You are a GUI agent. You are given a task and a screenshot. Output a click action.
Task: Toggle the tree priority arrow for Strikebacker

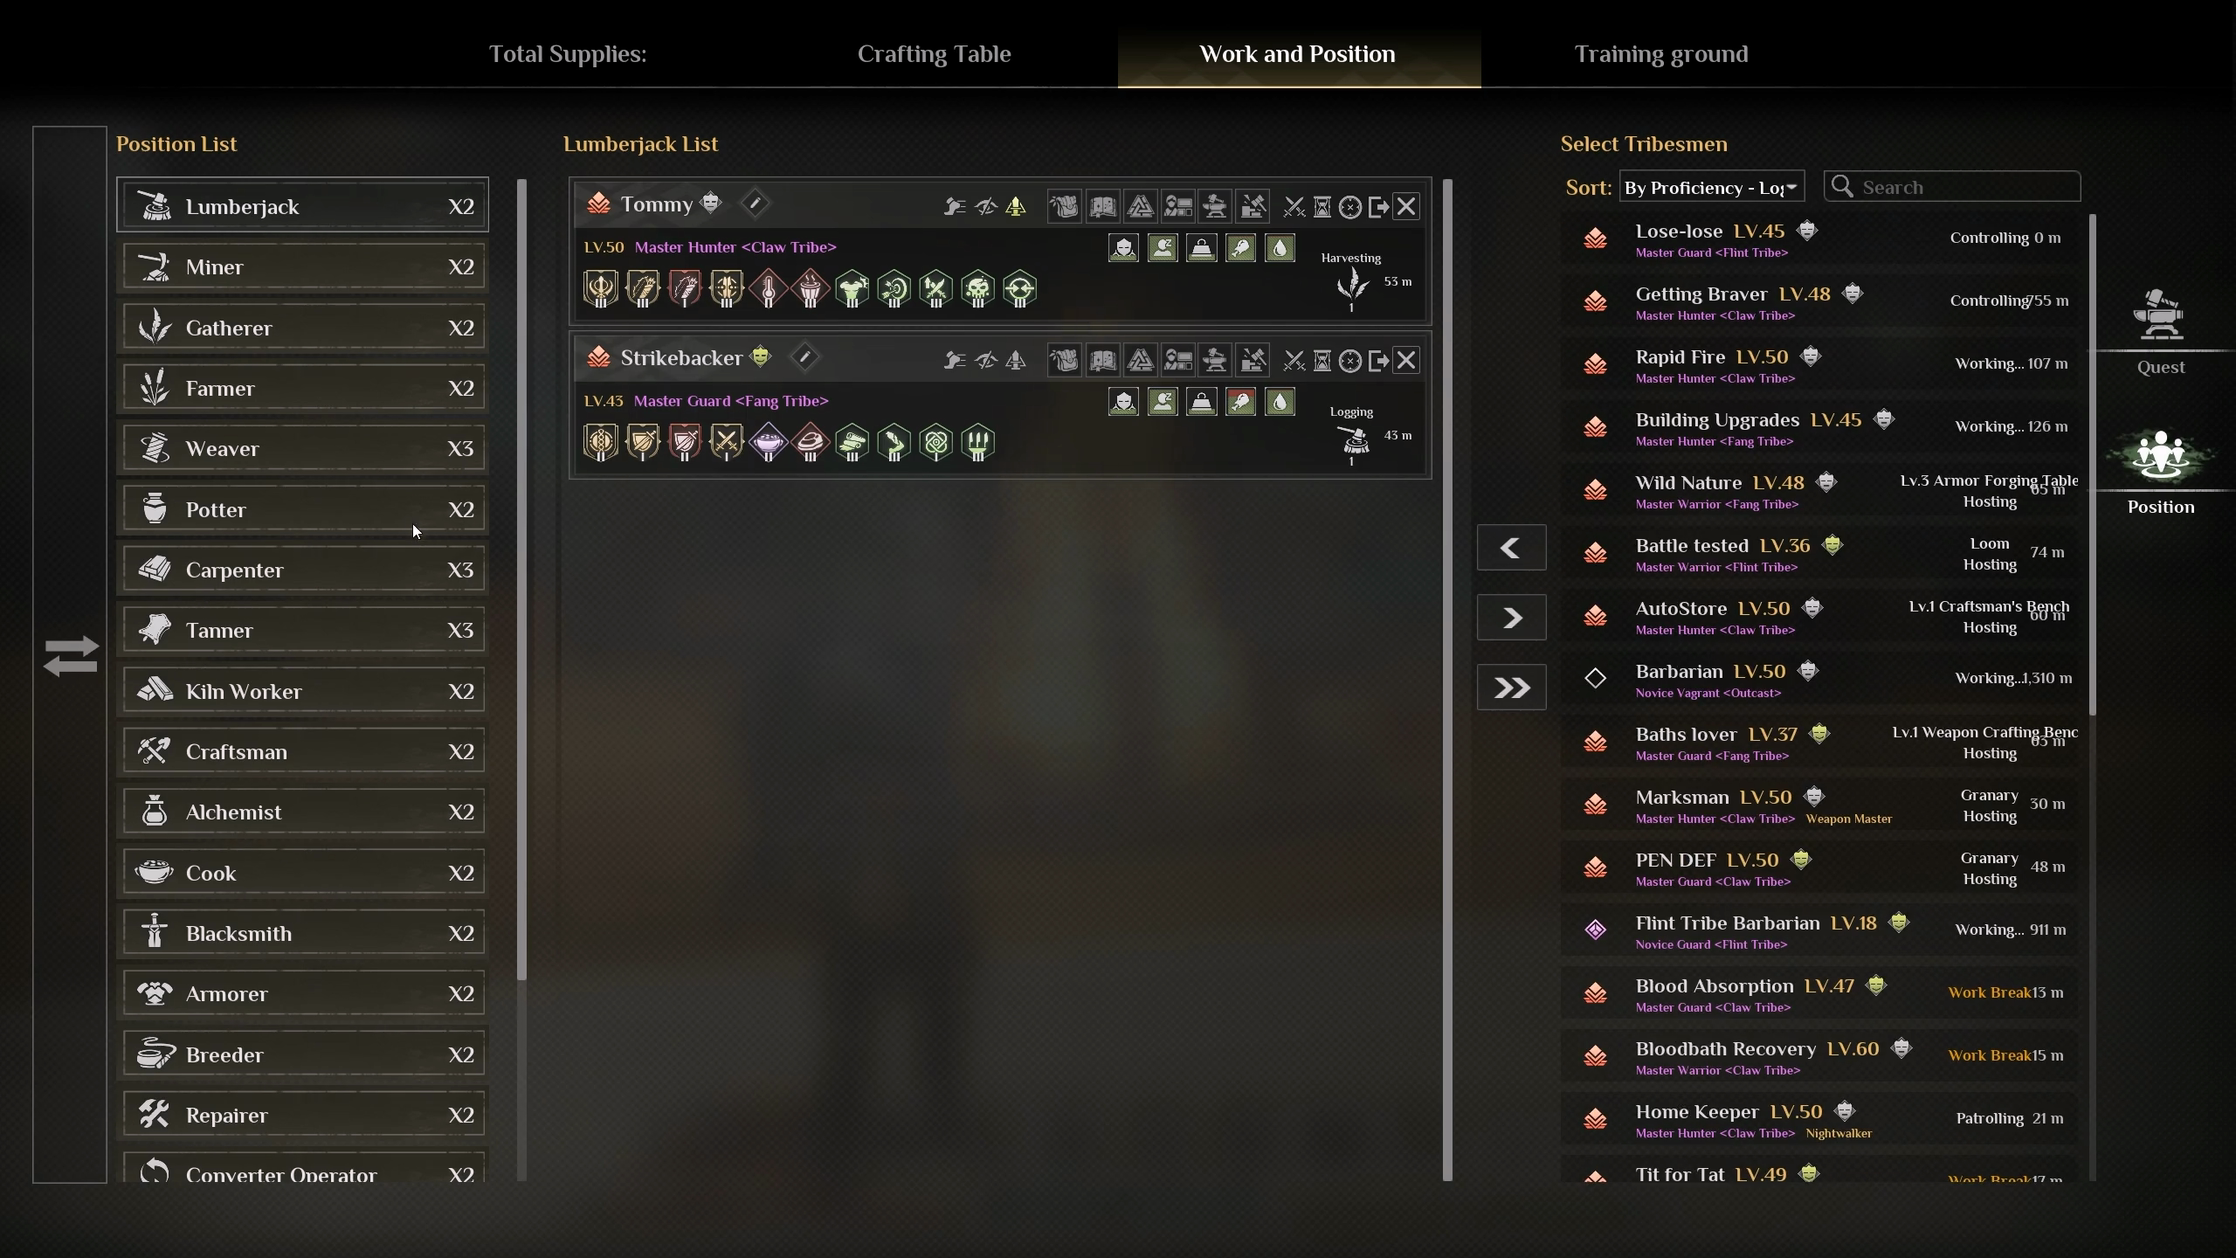coord(1015,361)
